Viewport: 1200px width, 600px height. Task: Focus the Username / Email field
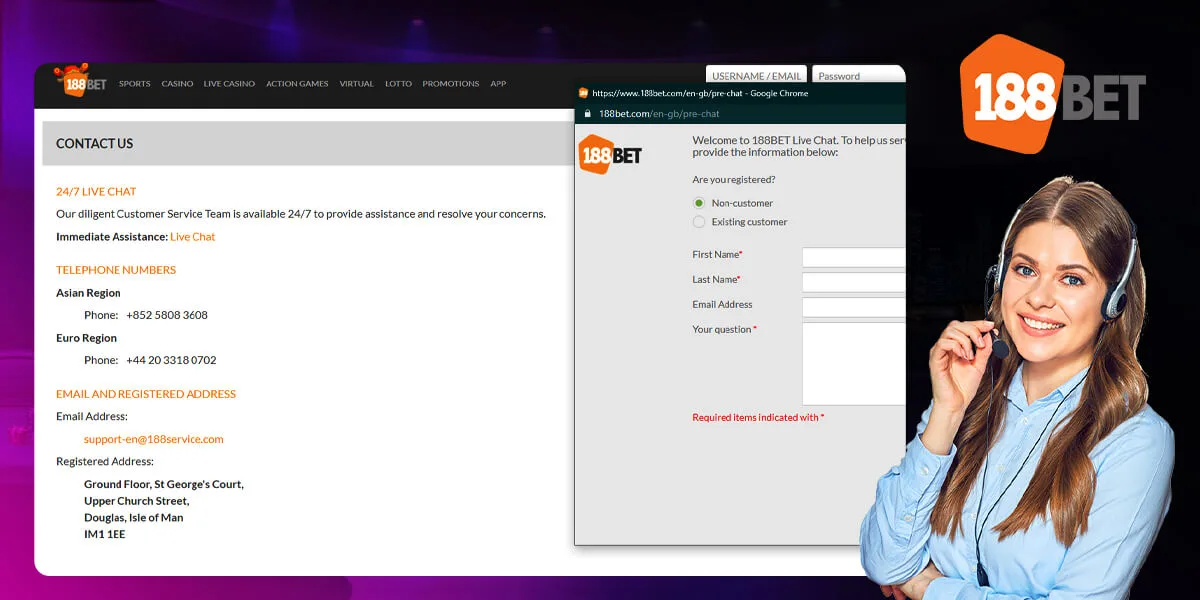point(757,75)
